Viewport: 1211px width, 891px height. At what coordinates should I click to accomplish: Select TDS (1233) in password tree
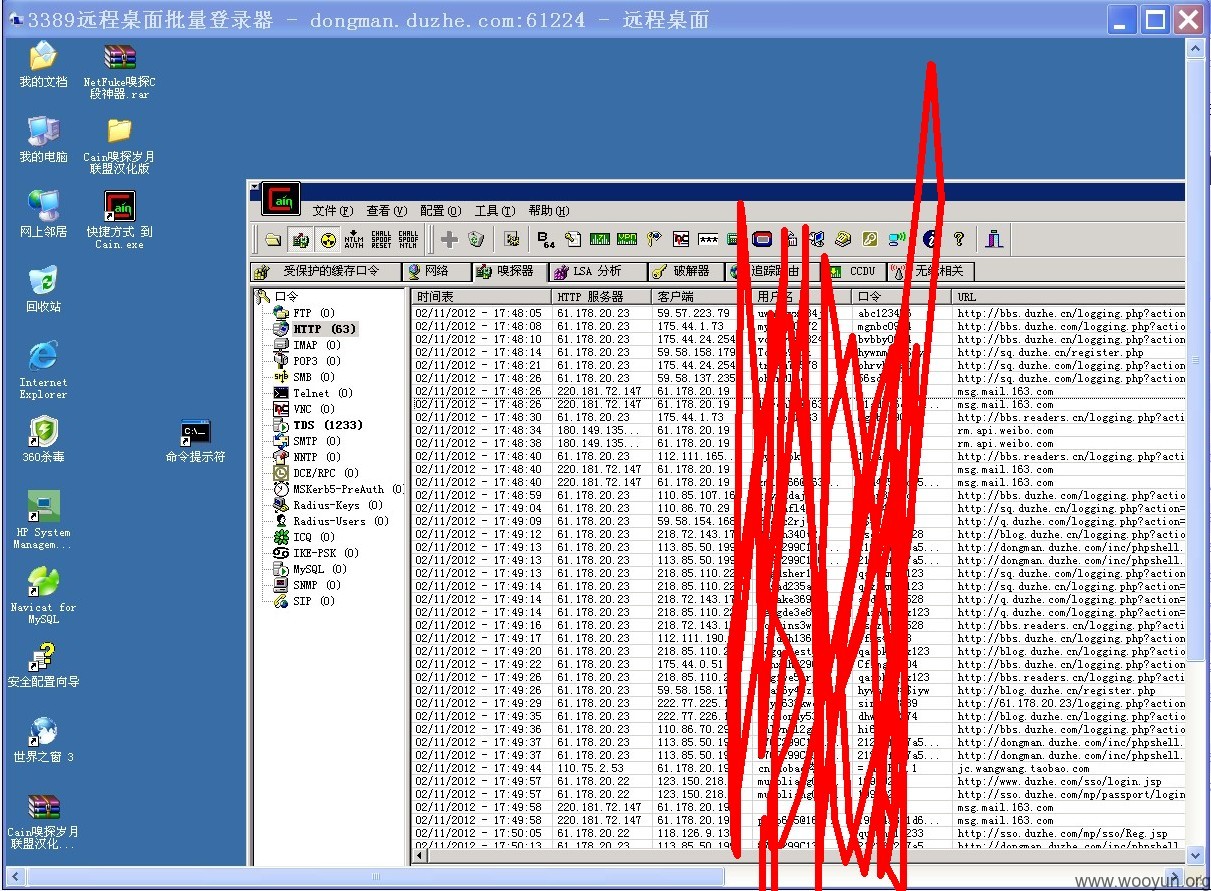click(x=317, y=425)
